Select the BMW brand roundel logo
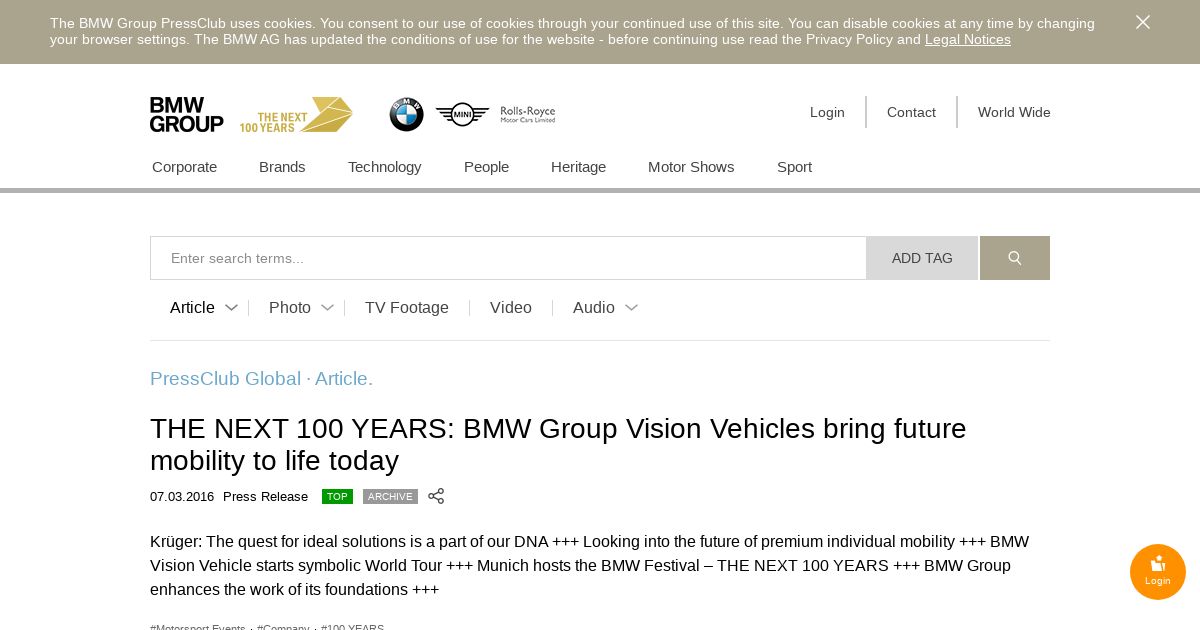 tap(406, 114)
